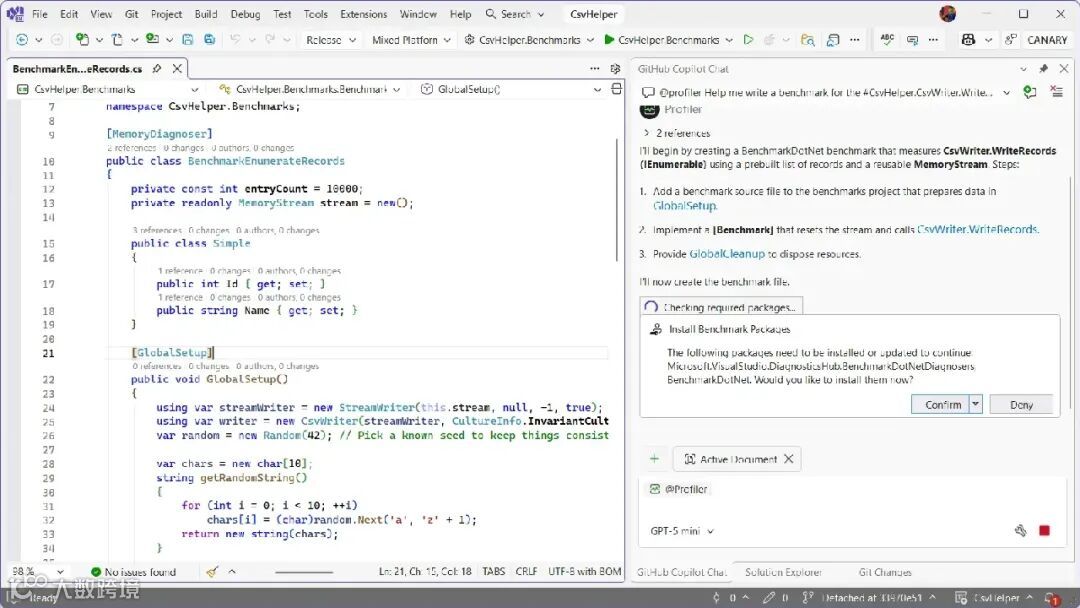Open the Release configuration dropdown
This screenshot has width=1080, height=608.
331,40
